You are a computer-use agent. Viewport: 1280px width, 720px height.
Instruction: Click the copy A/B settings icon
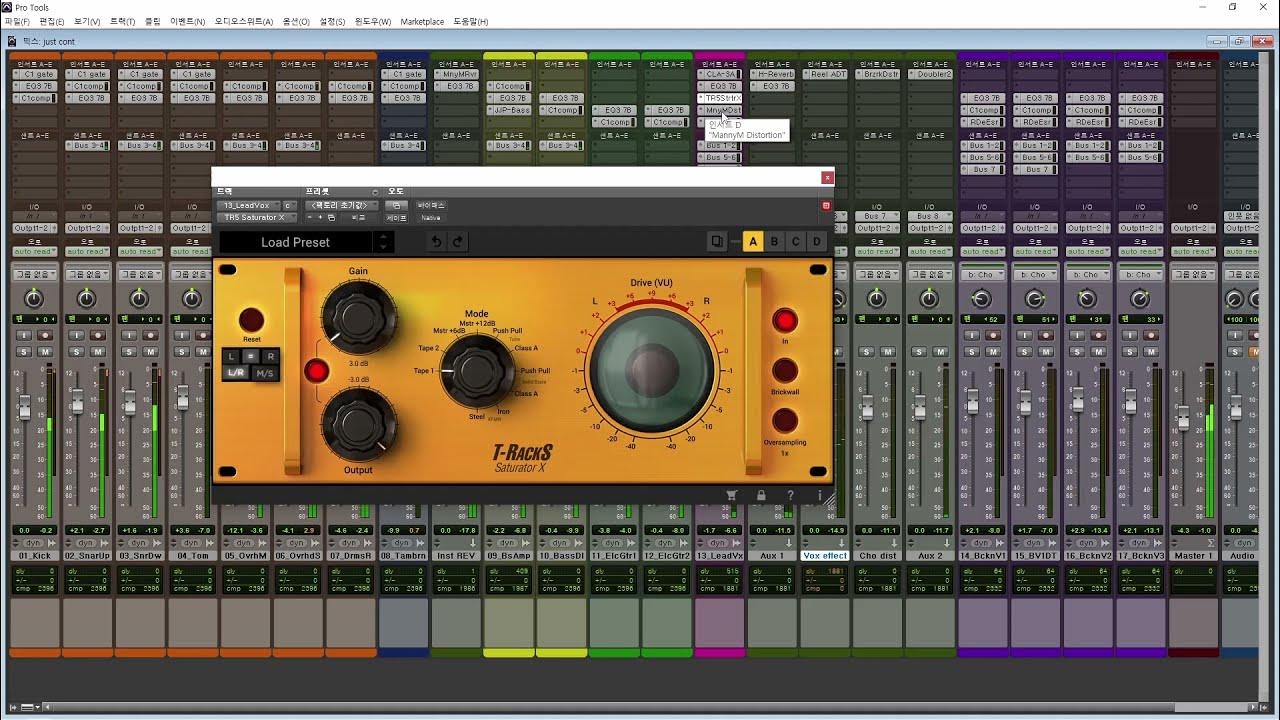717,242
